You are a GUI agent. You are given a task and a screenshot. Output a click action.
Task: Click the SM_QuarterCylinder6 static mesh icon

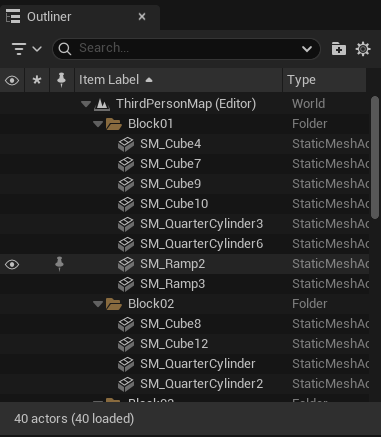click(126, 244)
